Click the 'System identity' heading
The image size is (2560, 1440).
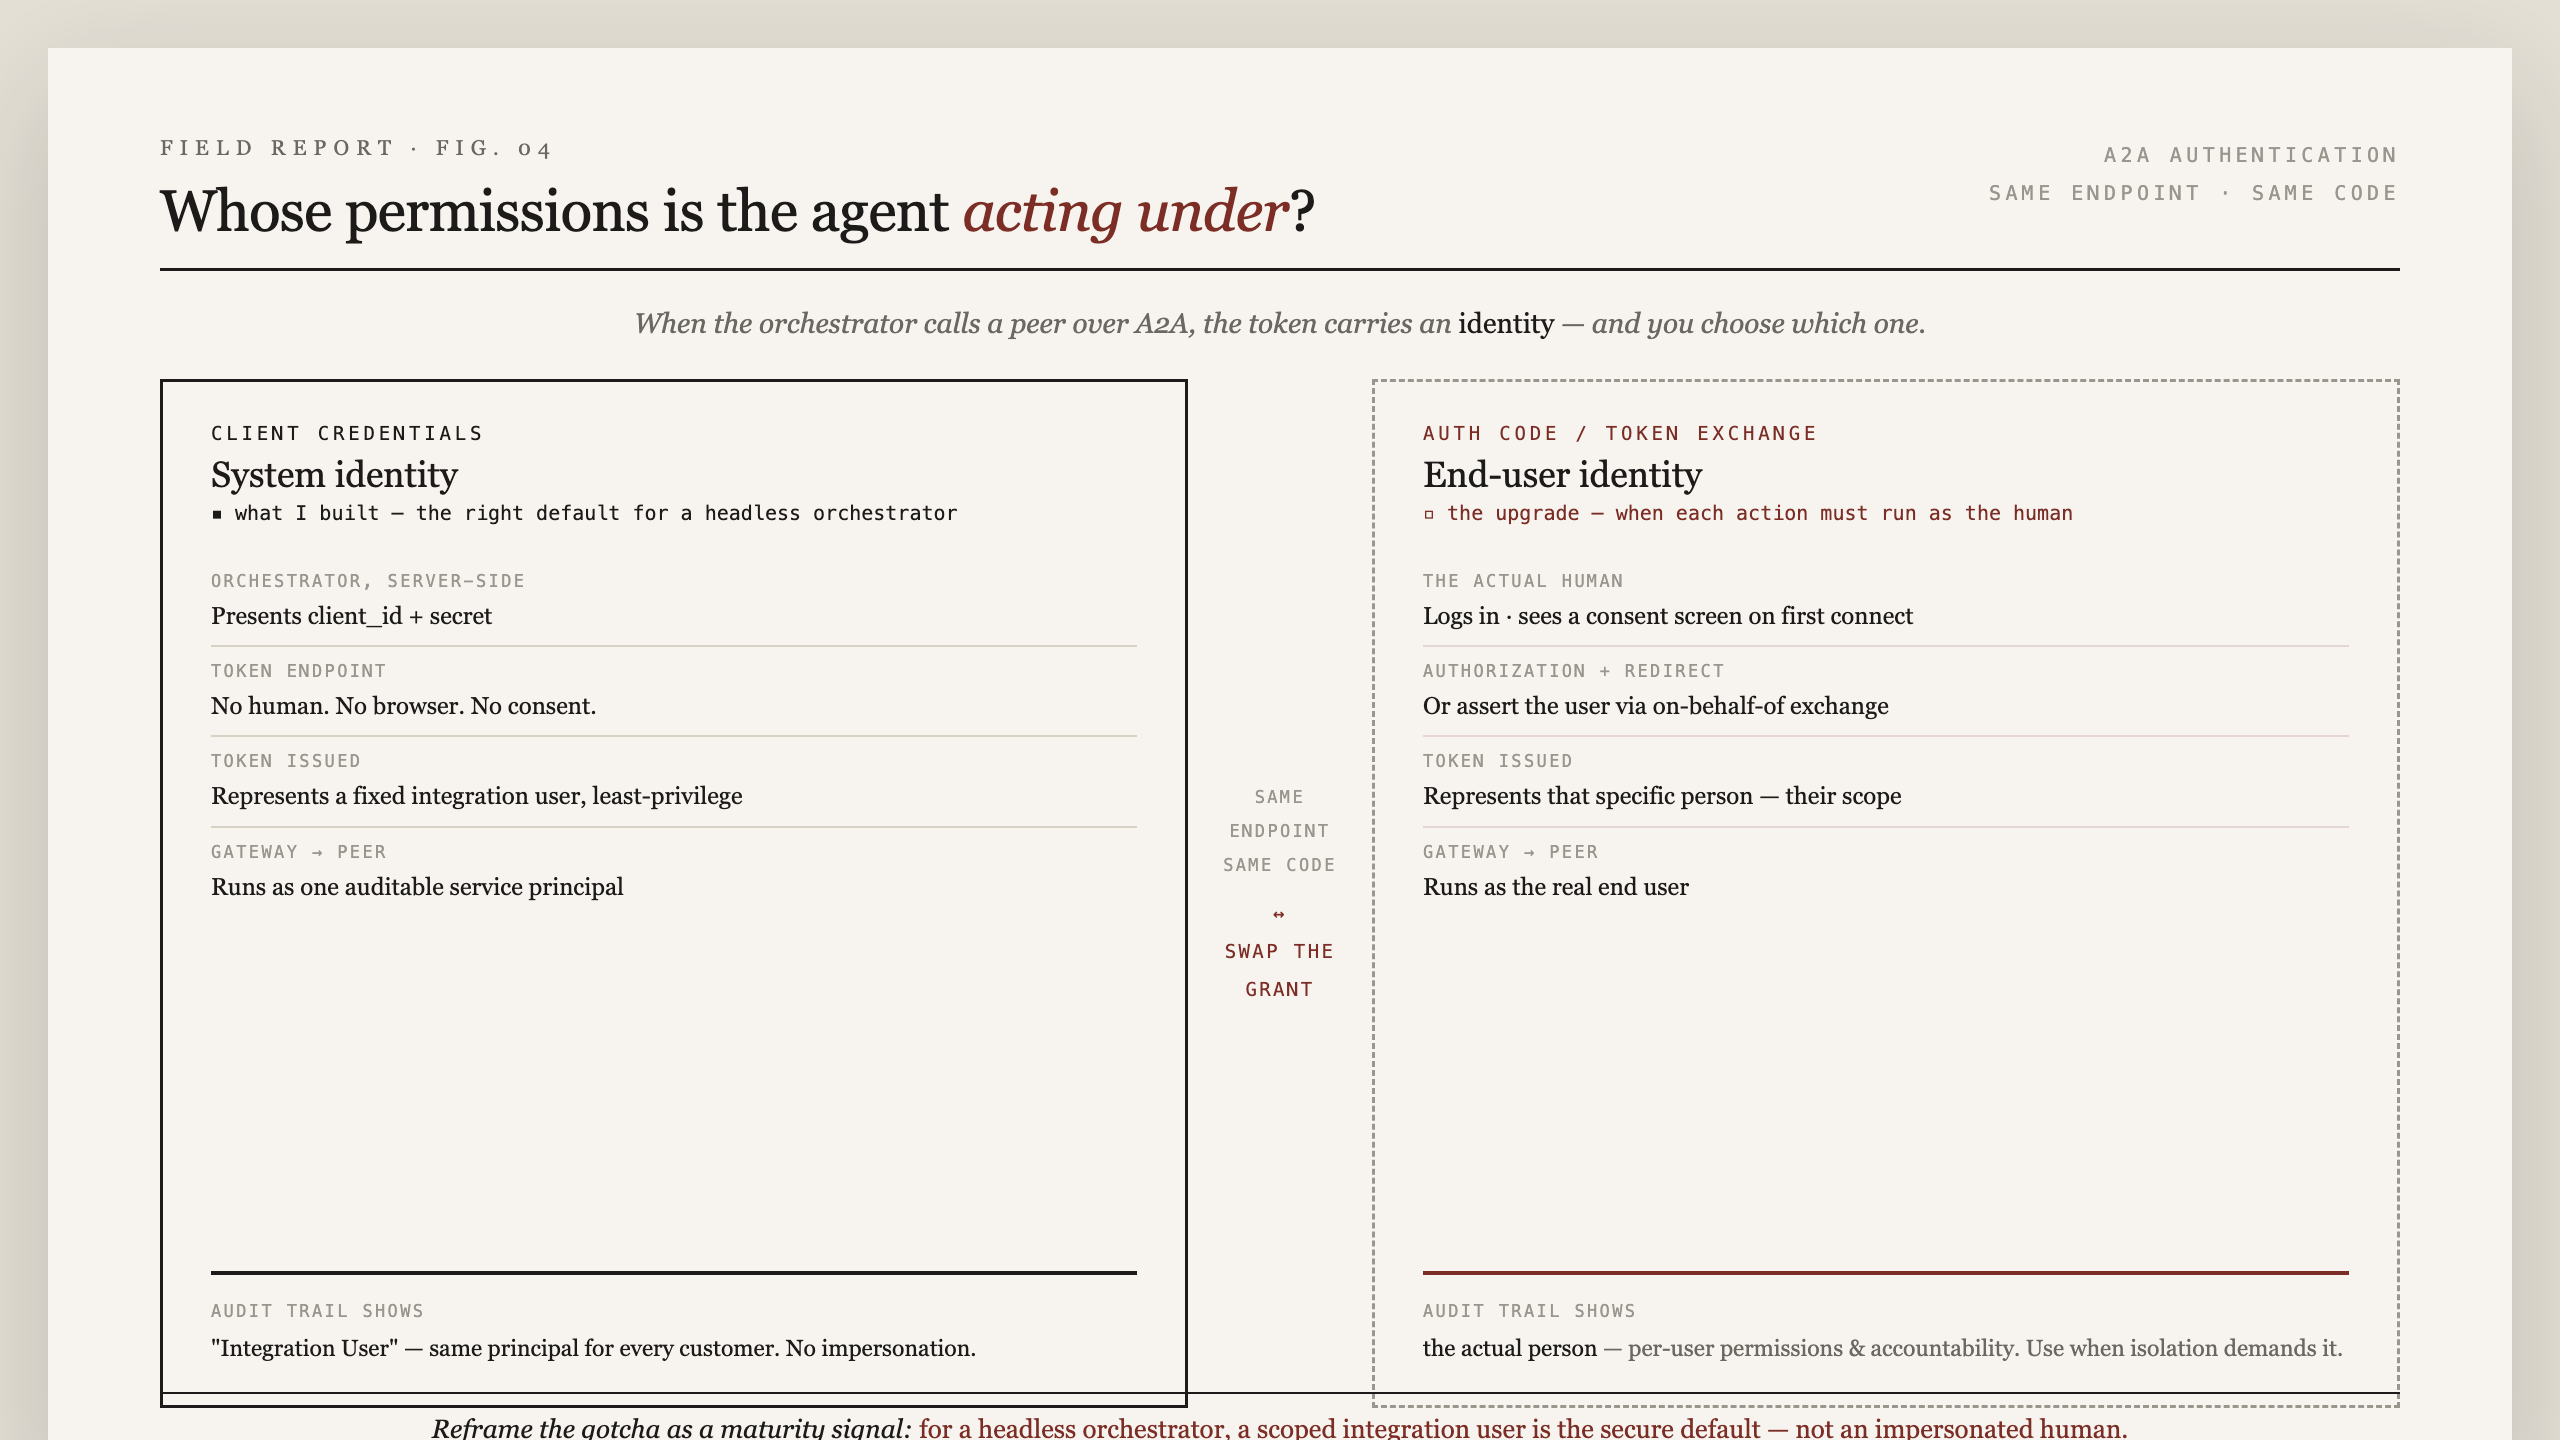pos(334,474)
